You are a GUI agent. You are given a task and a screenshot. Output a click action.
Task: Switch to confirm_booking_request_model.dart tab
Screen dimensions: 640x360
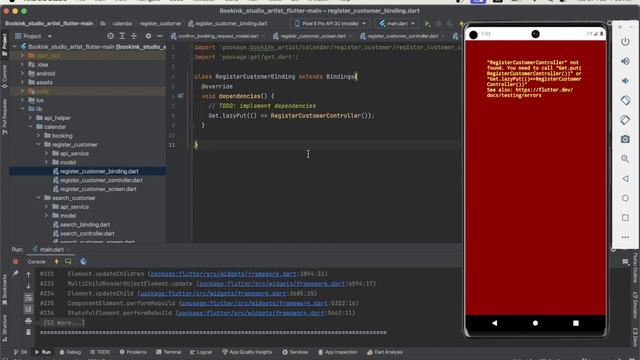coord(218,36)
